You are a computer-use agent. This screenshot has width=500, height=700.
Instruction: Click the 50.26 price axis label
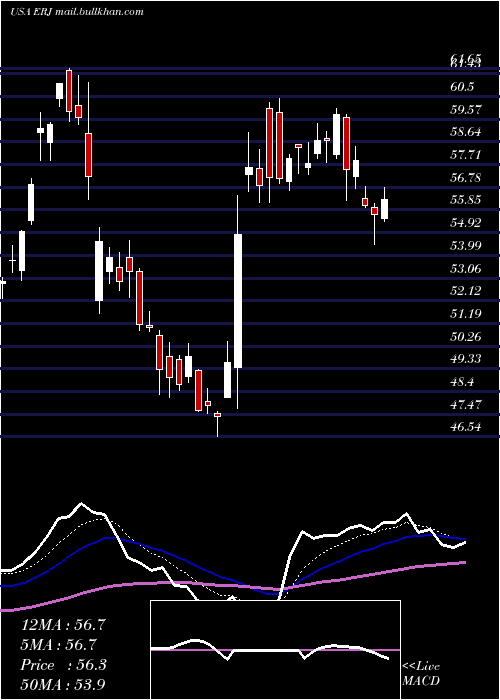(466, 337)
